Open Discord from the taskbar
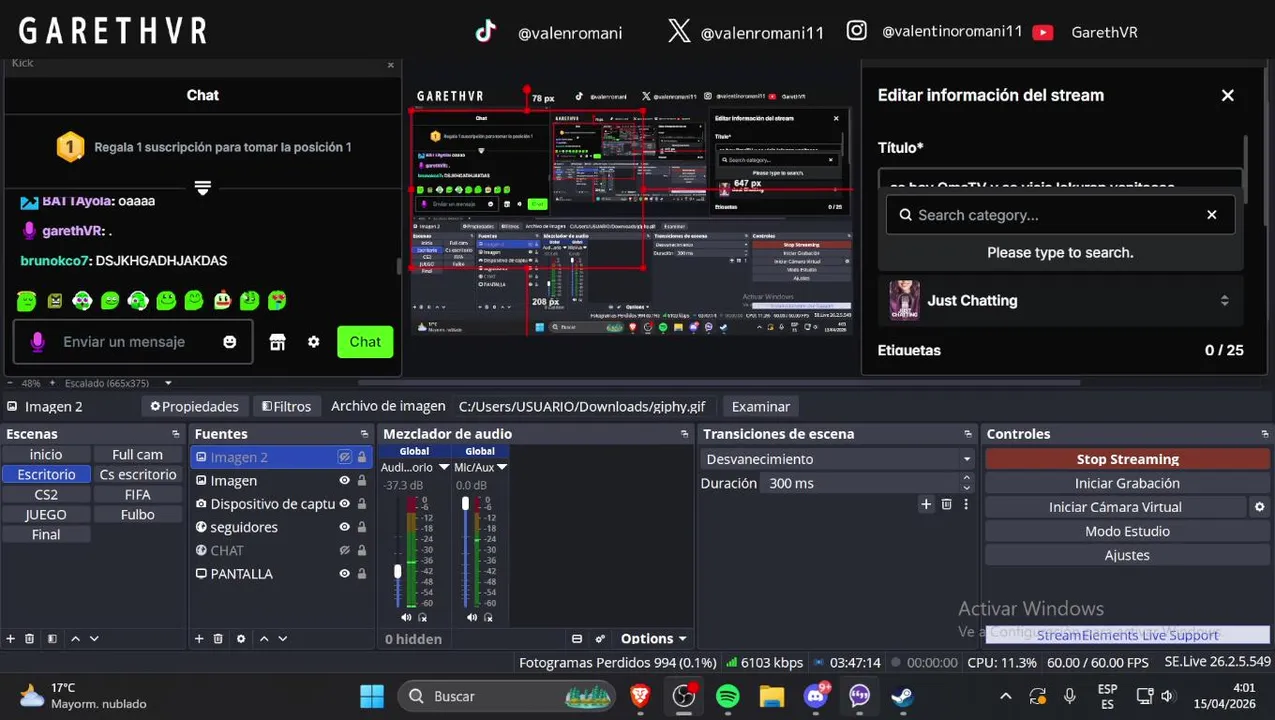This screenshot has width=1275, height=720. [x=816, y=696]
